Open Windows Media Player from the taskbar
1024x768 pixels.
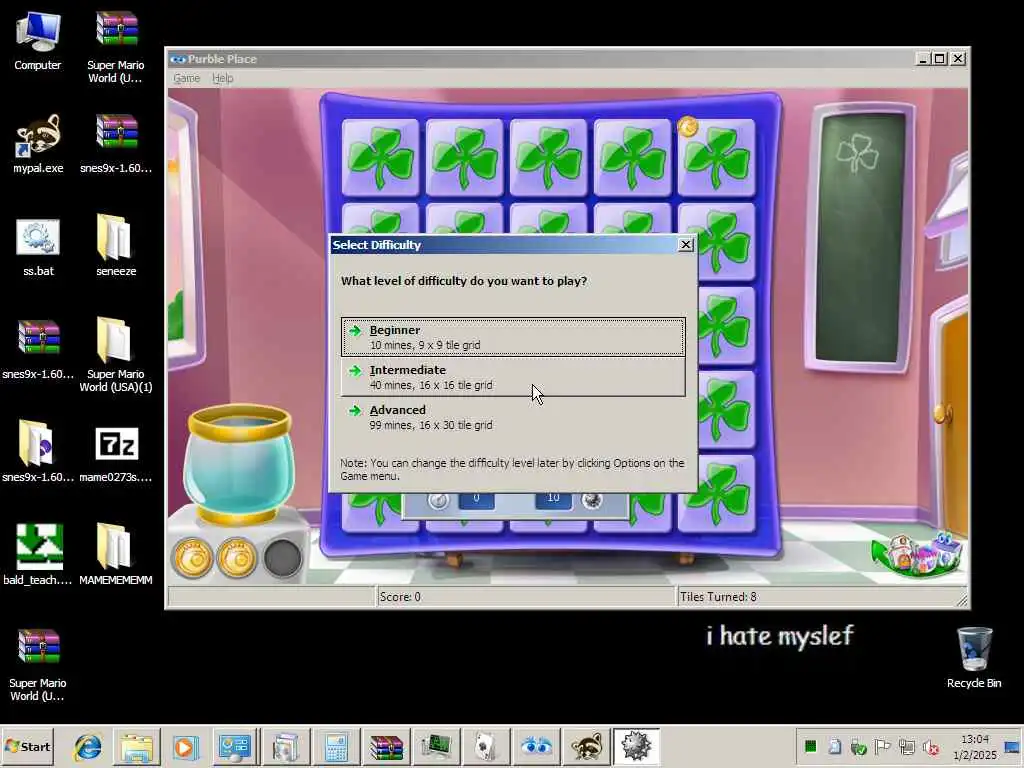[185, 746]
